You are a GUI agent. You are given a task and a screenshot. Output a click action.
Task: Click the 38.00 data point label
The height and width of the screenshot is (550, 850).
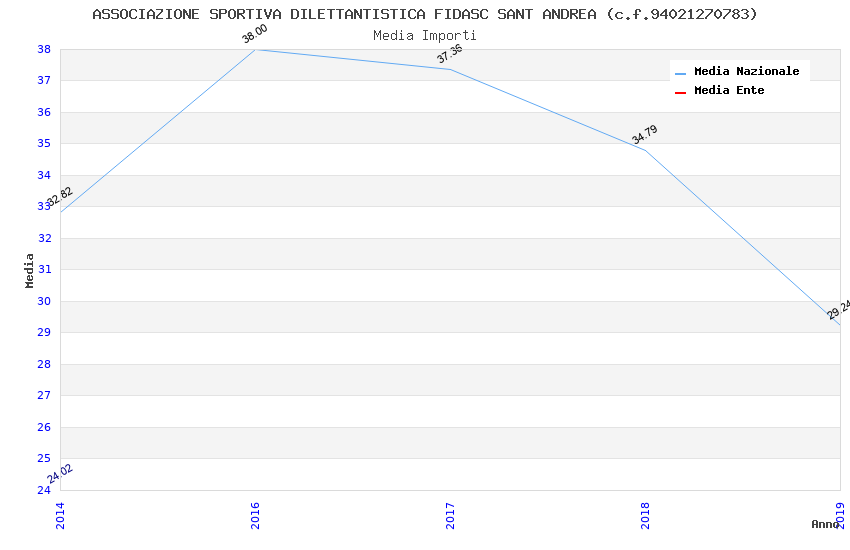pos(254,34)
